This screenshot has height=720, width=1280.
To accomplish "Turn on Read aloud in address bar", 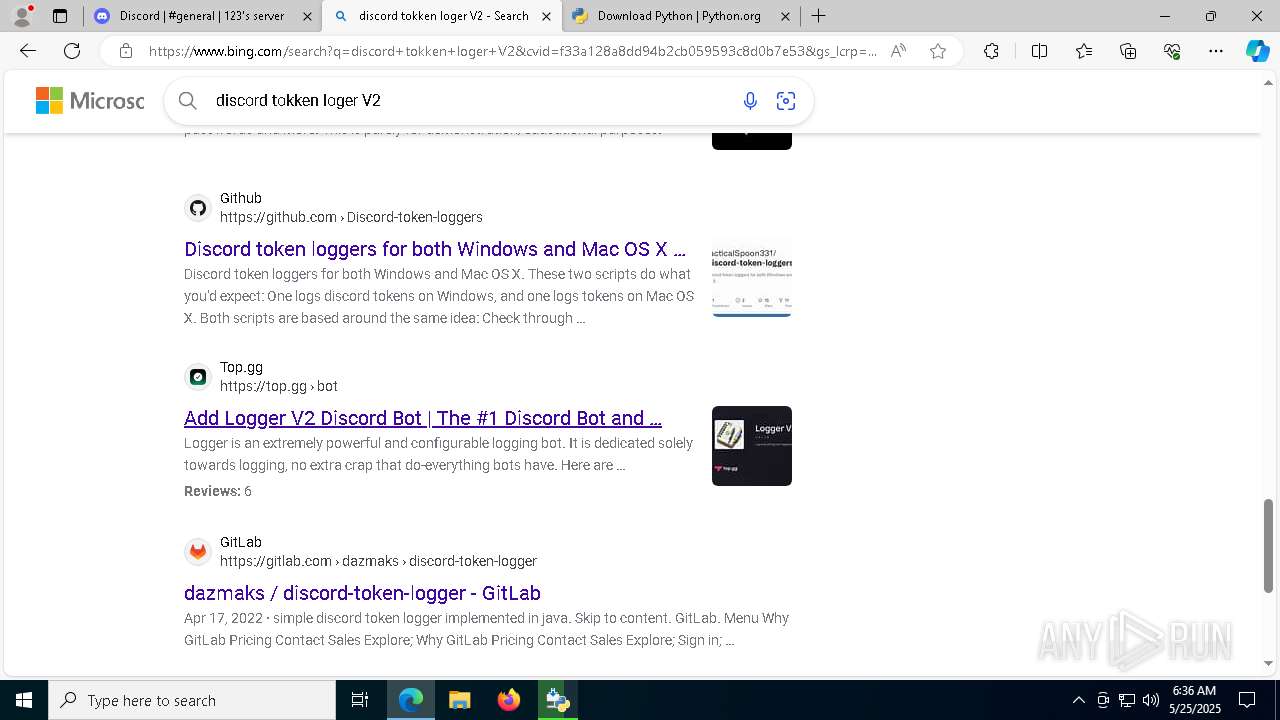I will pyautogui.click(x=898, y=51).
